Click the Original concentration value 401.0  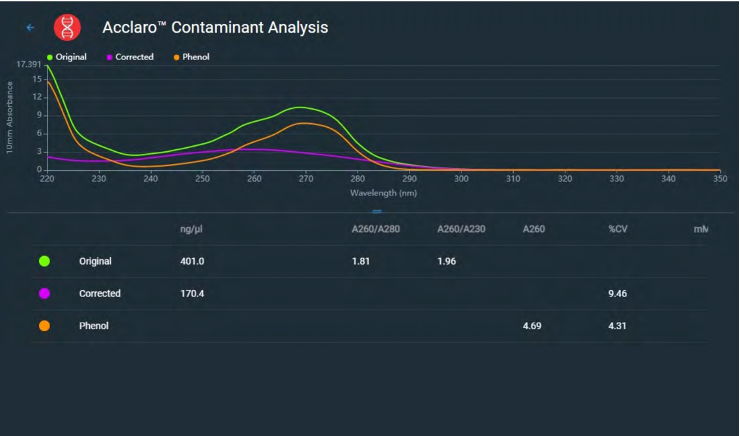192,261
